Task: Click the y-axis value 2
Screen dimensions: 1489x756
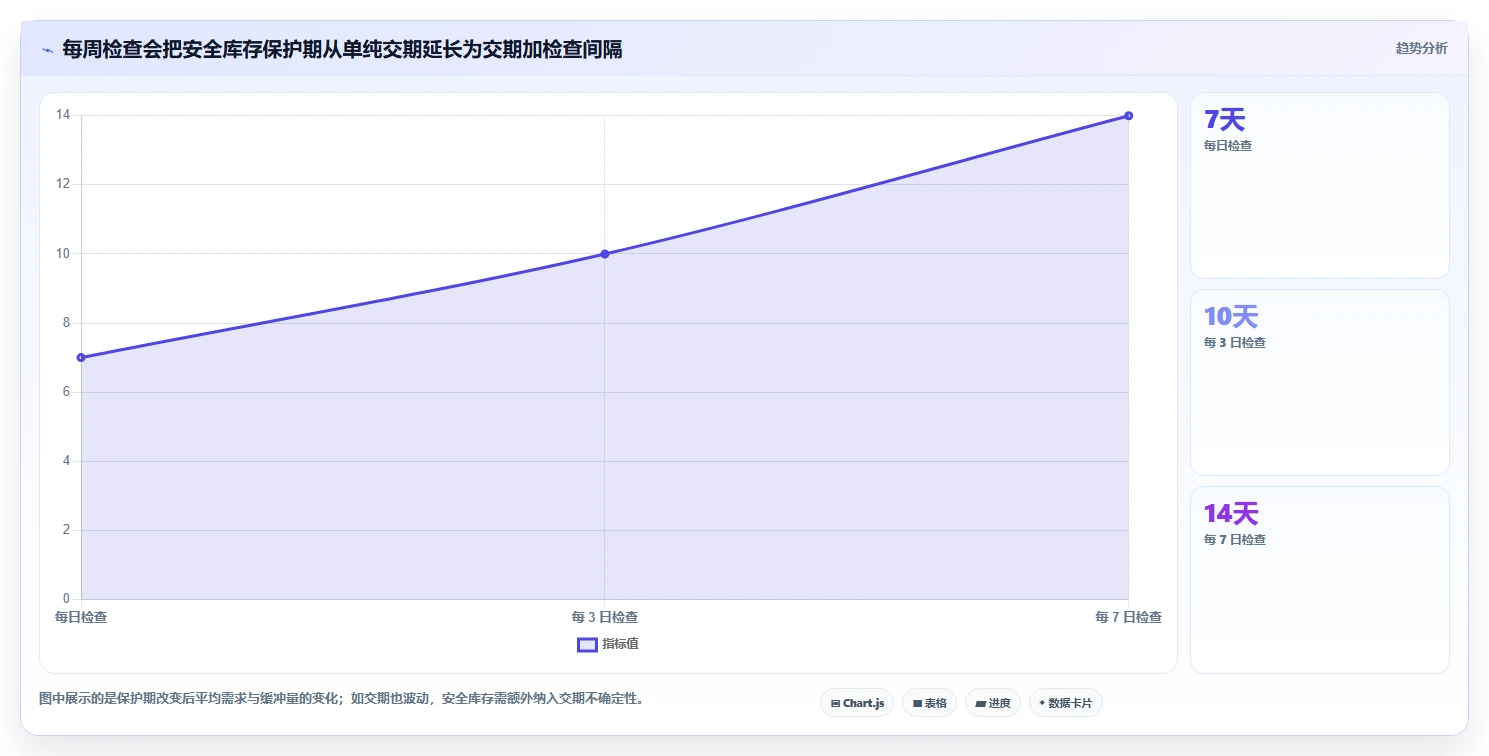Action: coord(66,530)
